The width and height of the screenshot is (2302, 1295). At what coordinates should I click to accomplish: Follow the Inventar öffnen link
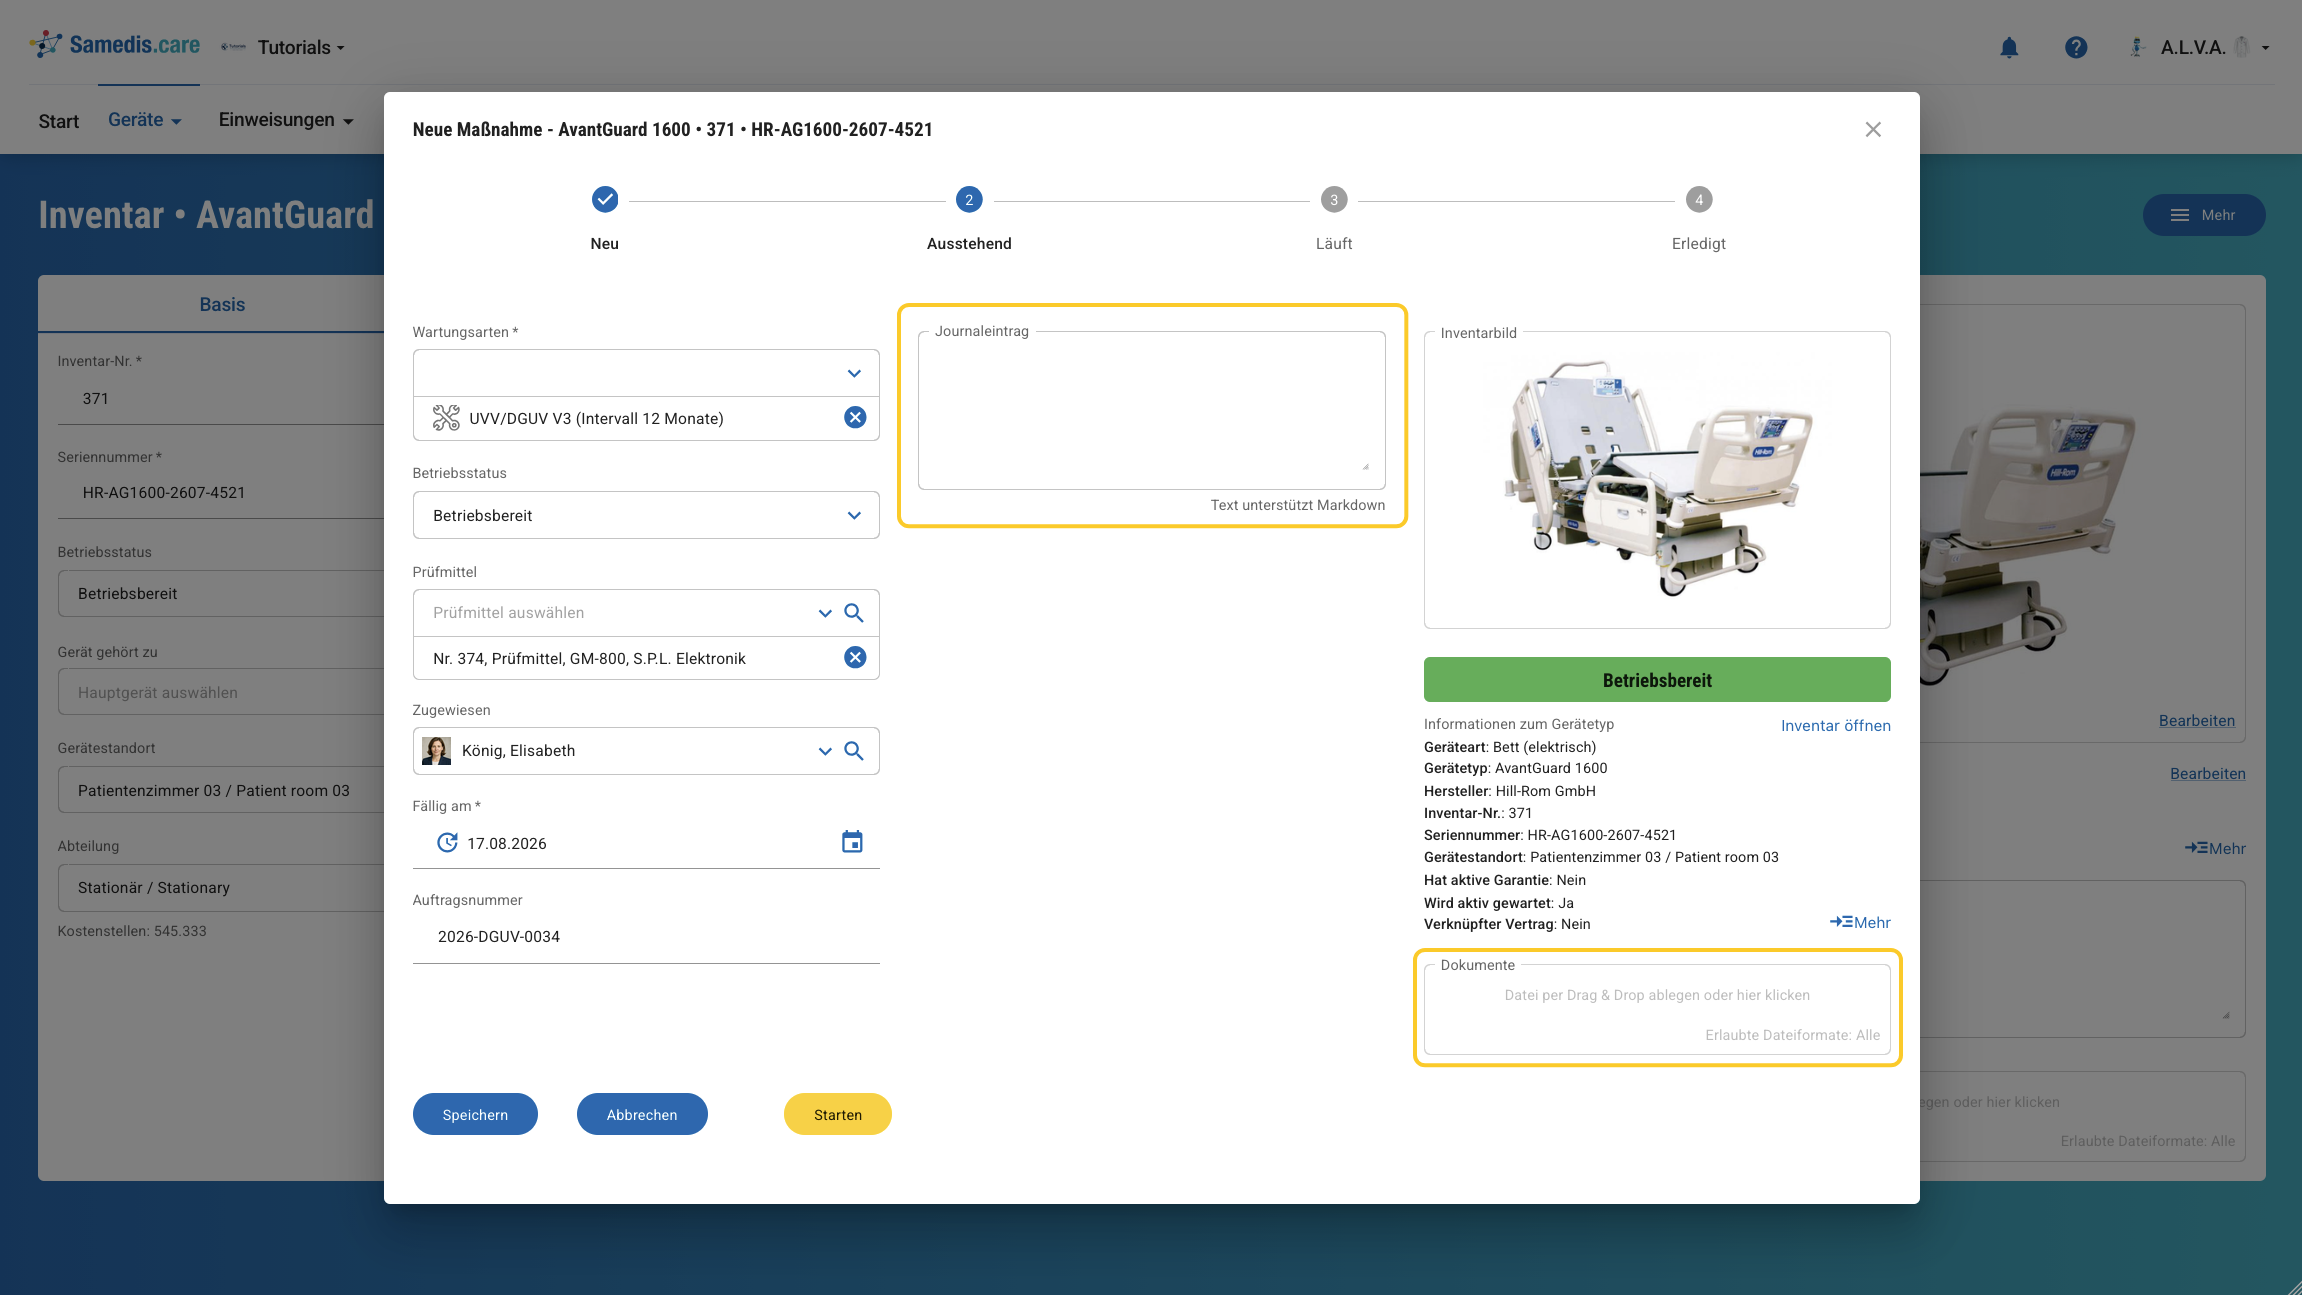(1836, 726)
